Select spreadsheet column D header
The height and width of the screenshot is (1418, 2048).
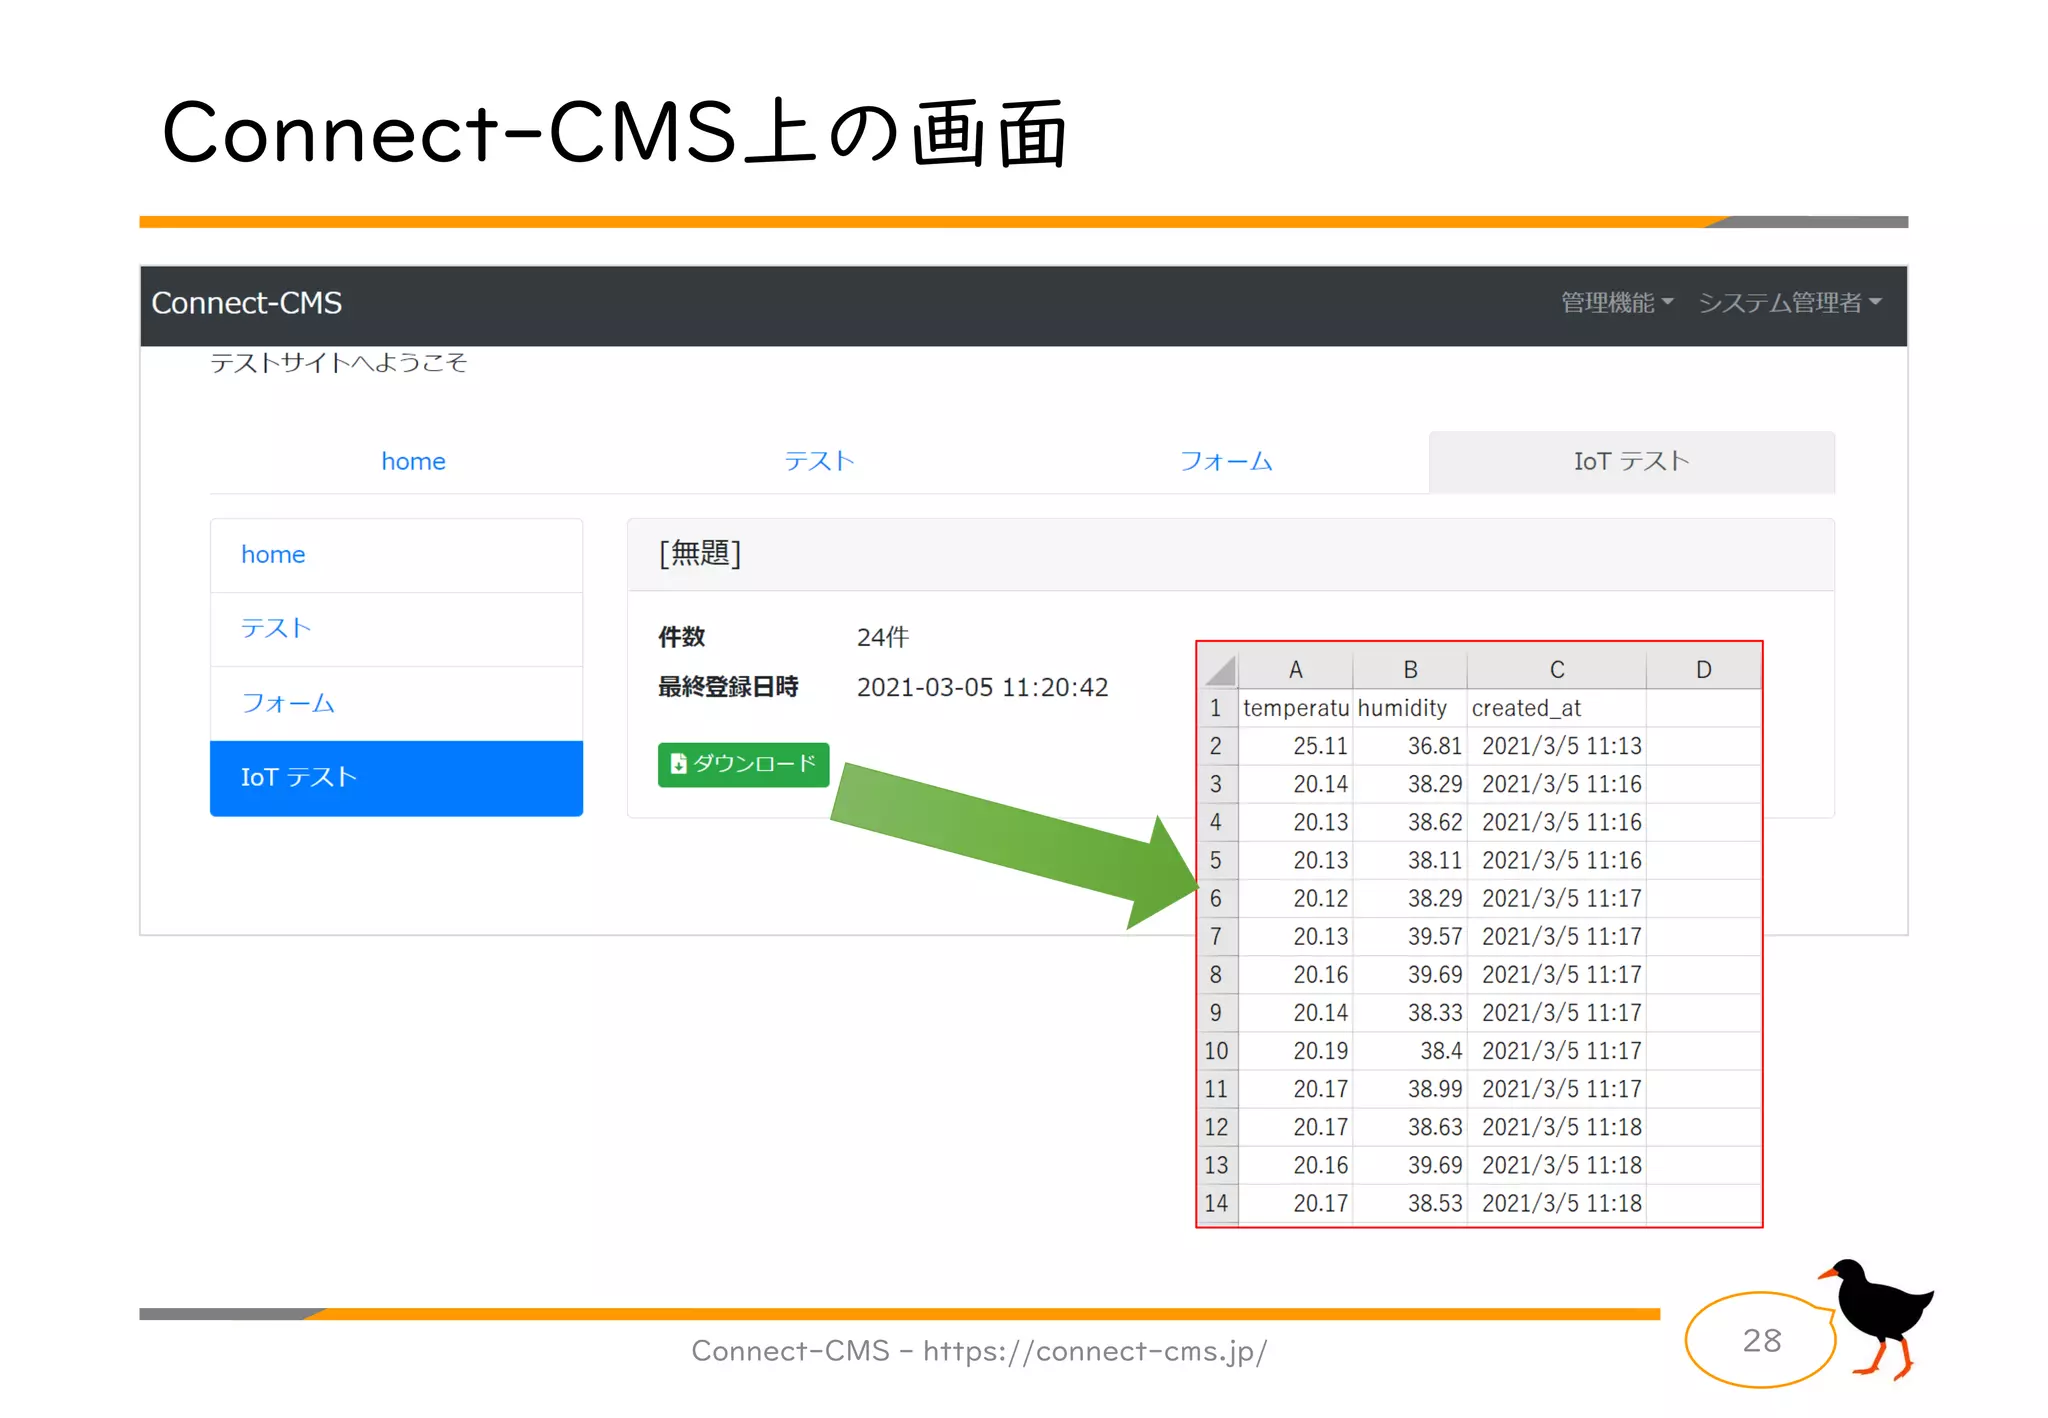point(1703,669)
